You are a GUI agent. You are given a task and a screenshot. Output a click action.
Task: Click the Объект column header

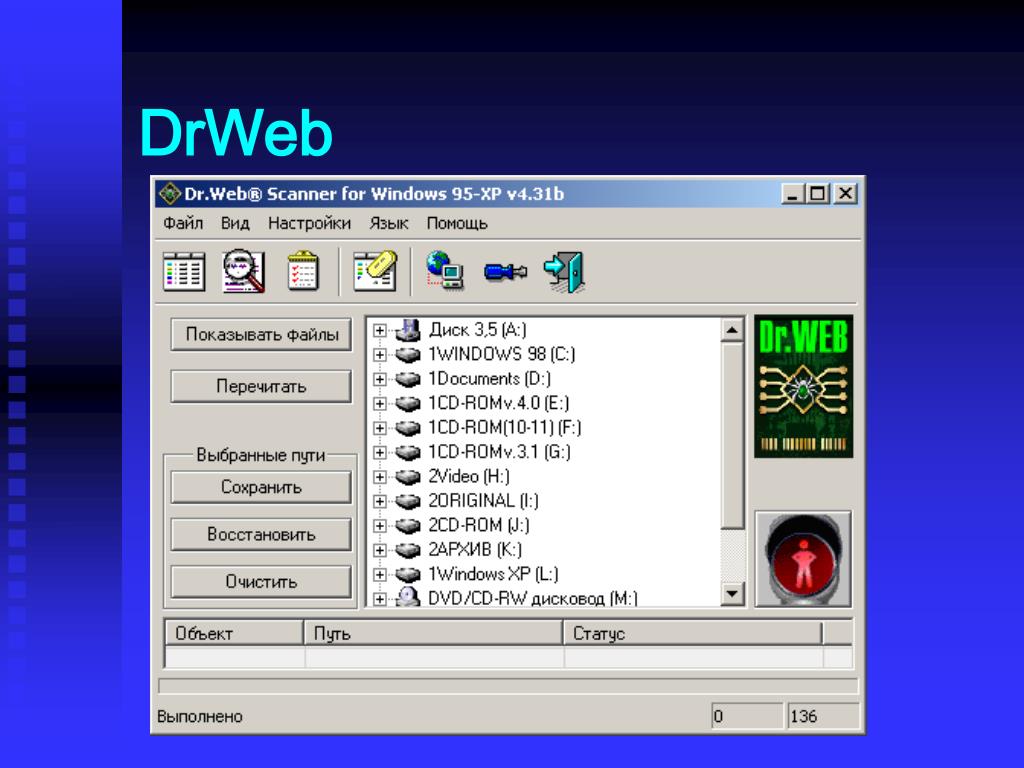pyautogui.click(x=234, y=633)
